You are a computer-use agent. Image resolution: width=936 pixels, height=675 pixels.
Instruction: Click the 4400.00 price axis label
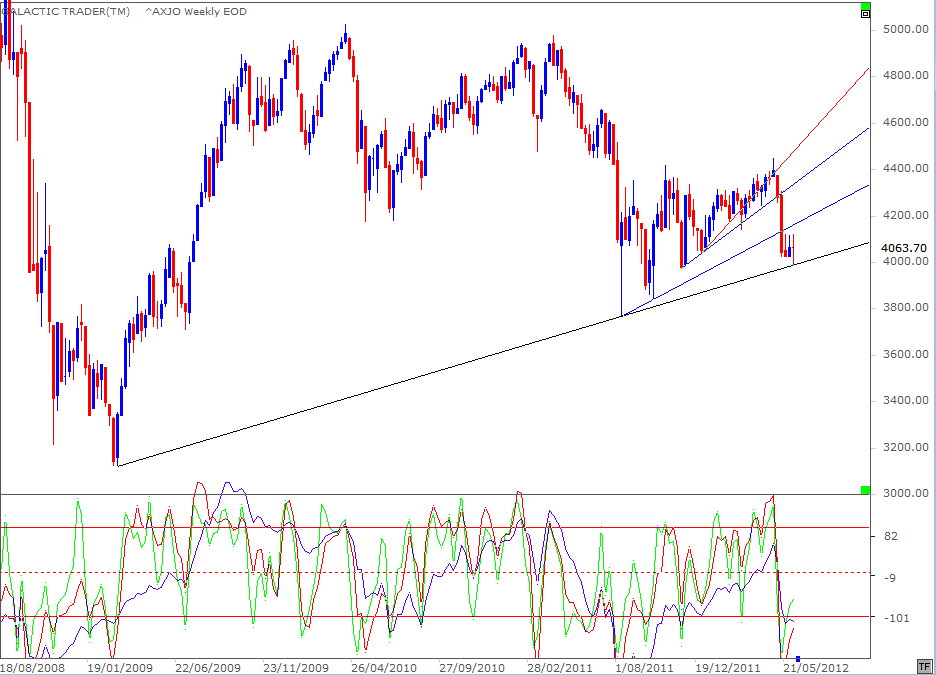(906, 168)
